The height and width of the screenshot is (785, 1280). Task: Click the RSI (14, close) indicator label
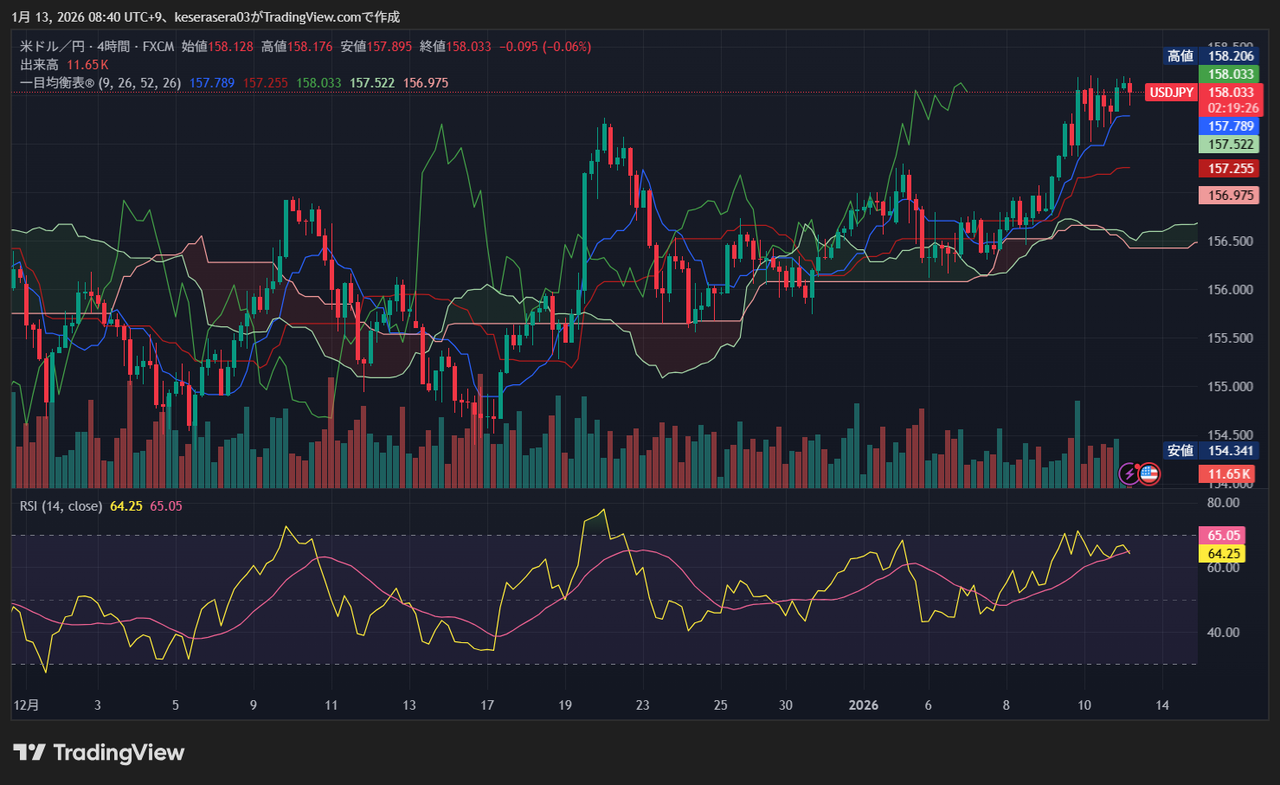pos(61,506)
